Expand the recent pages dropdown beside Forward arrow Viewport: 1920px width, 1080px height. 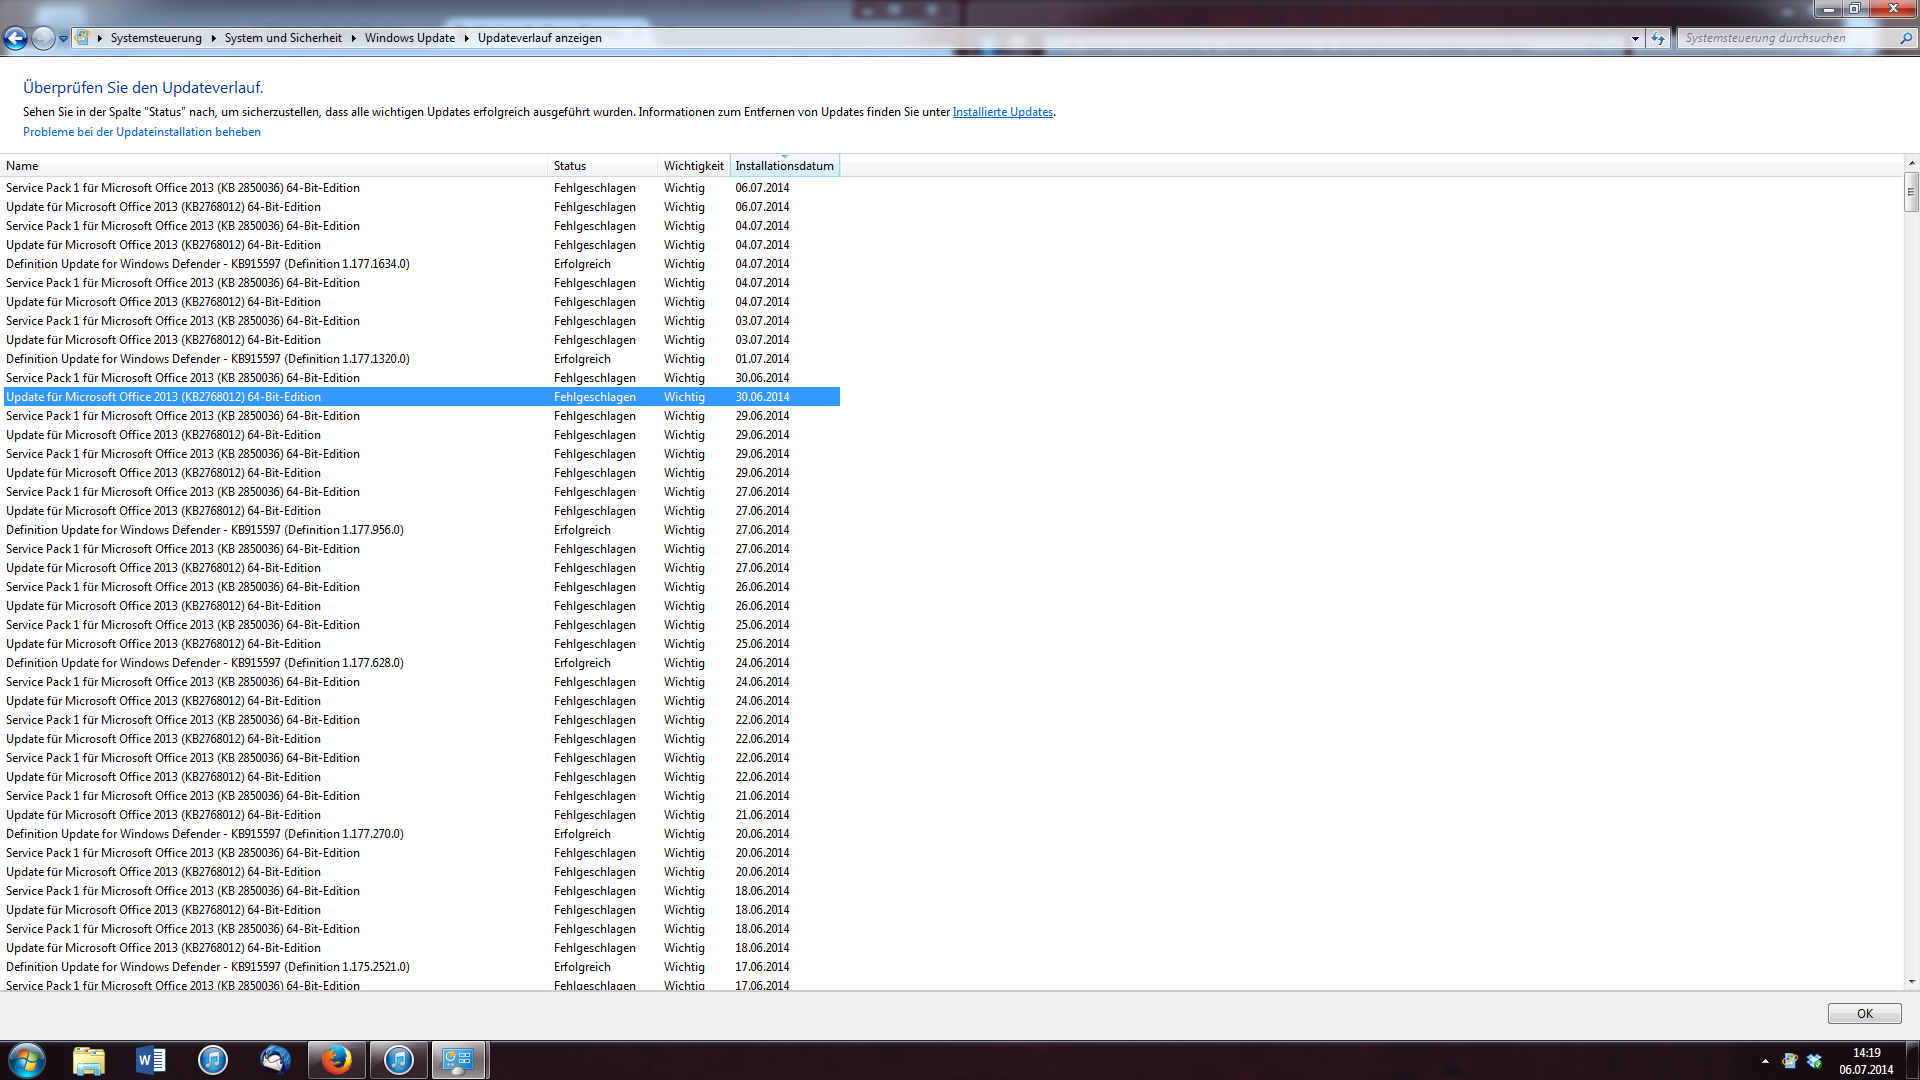63,38
